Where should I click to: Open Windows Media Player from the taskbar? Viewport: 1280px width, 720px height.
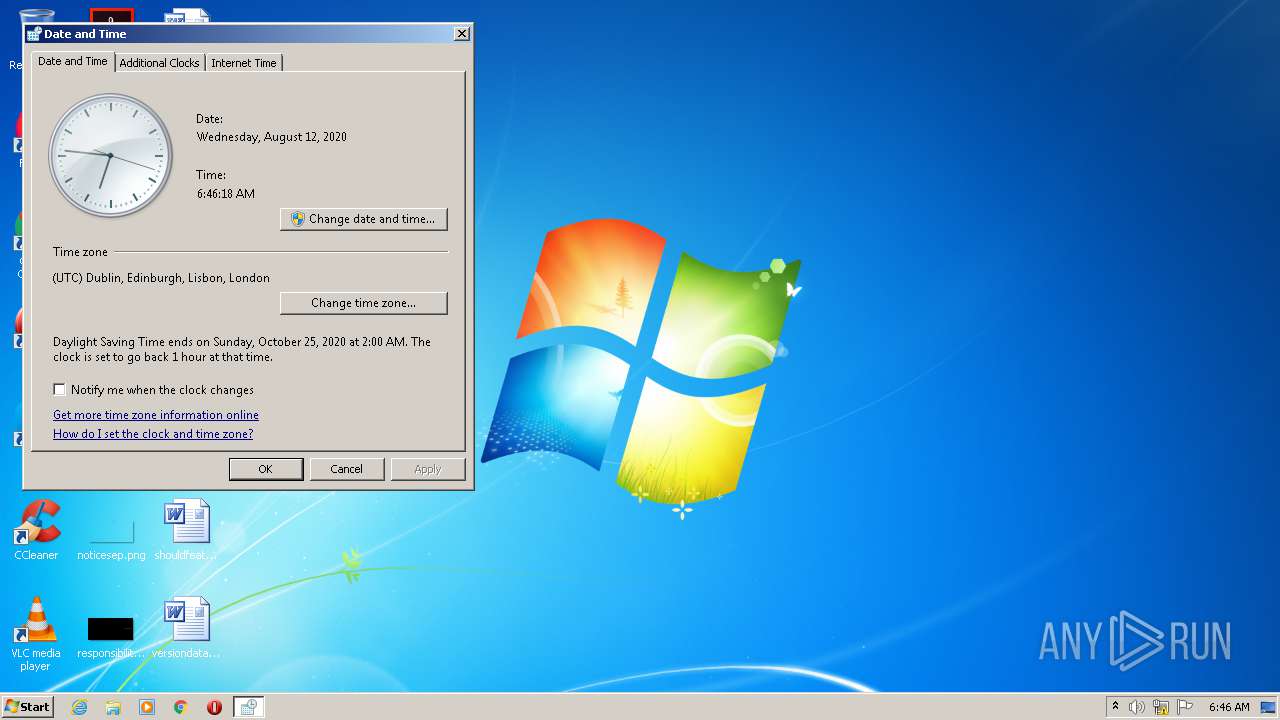pos(147,707)
